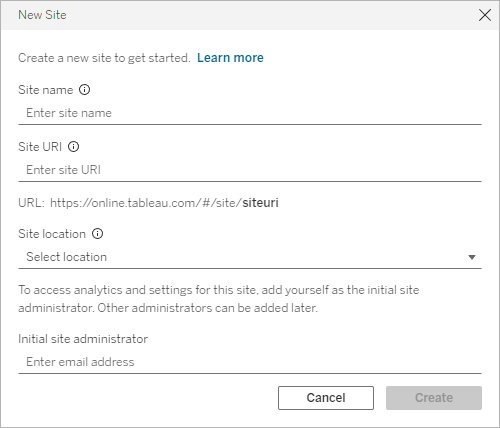Open the Learn more link
The height and width of the screenshot is (428, 500).
[x=230, y=58]
